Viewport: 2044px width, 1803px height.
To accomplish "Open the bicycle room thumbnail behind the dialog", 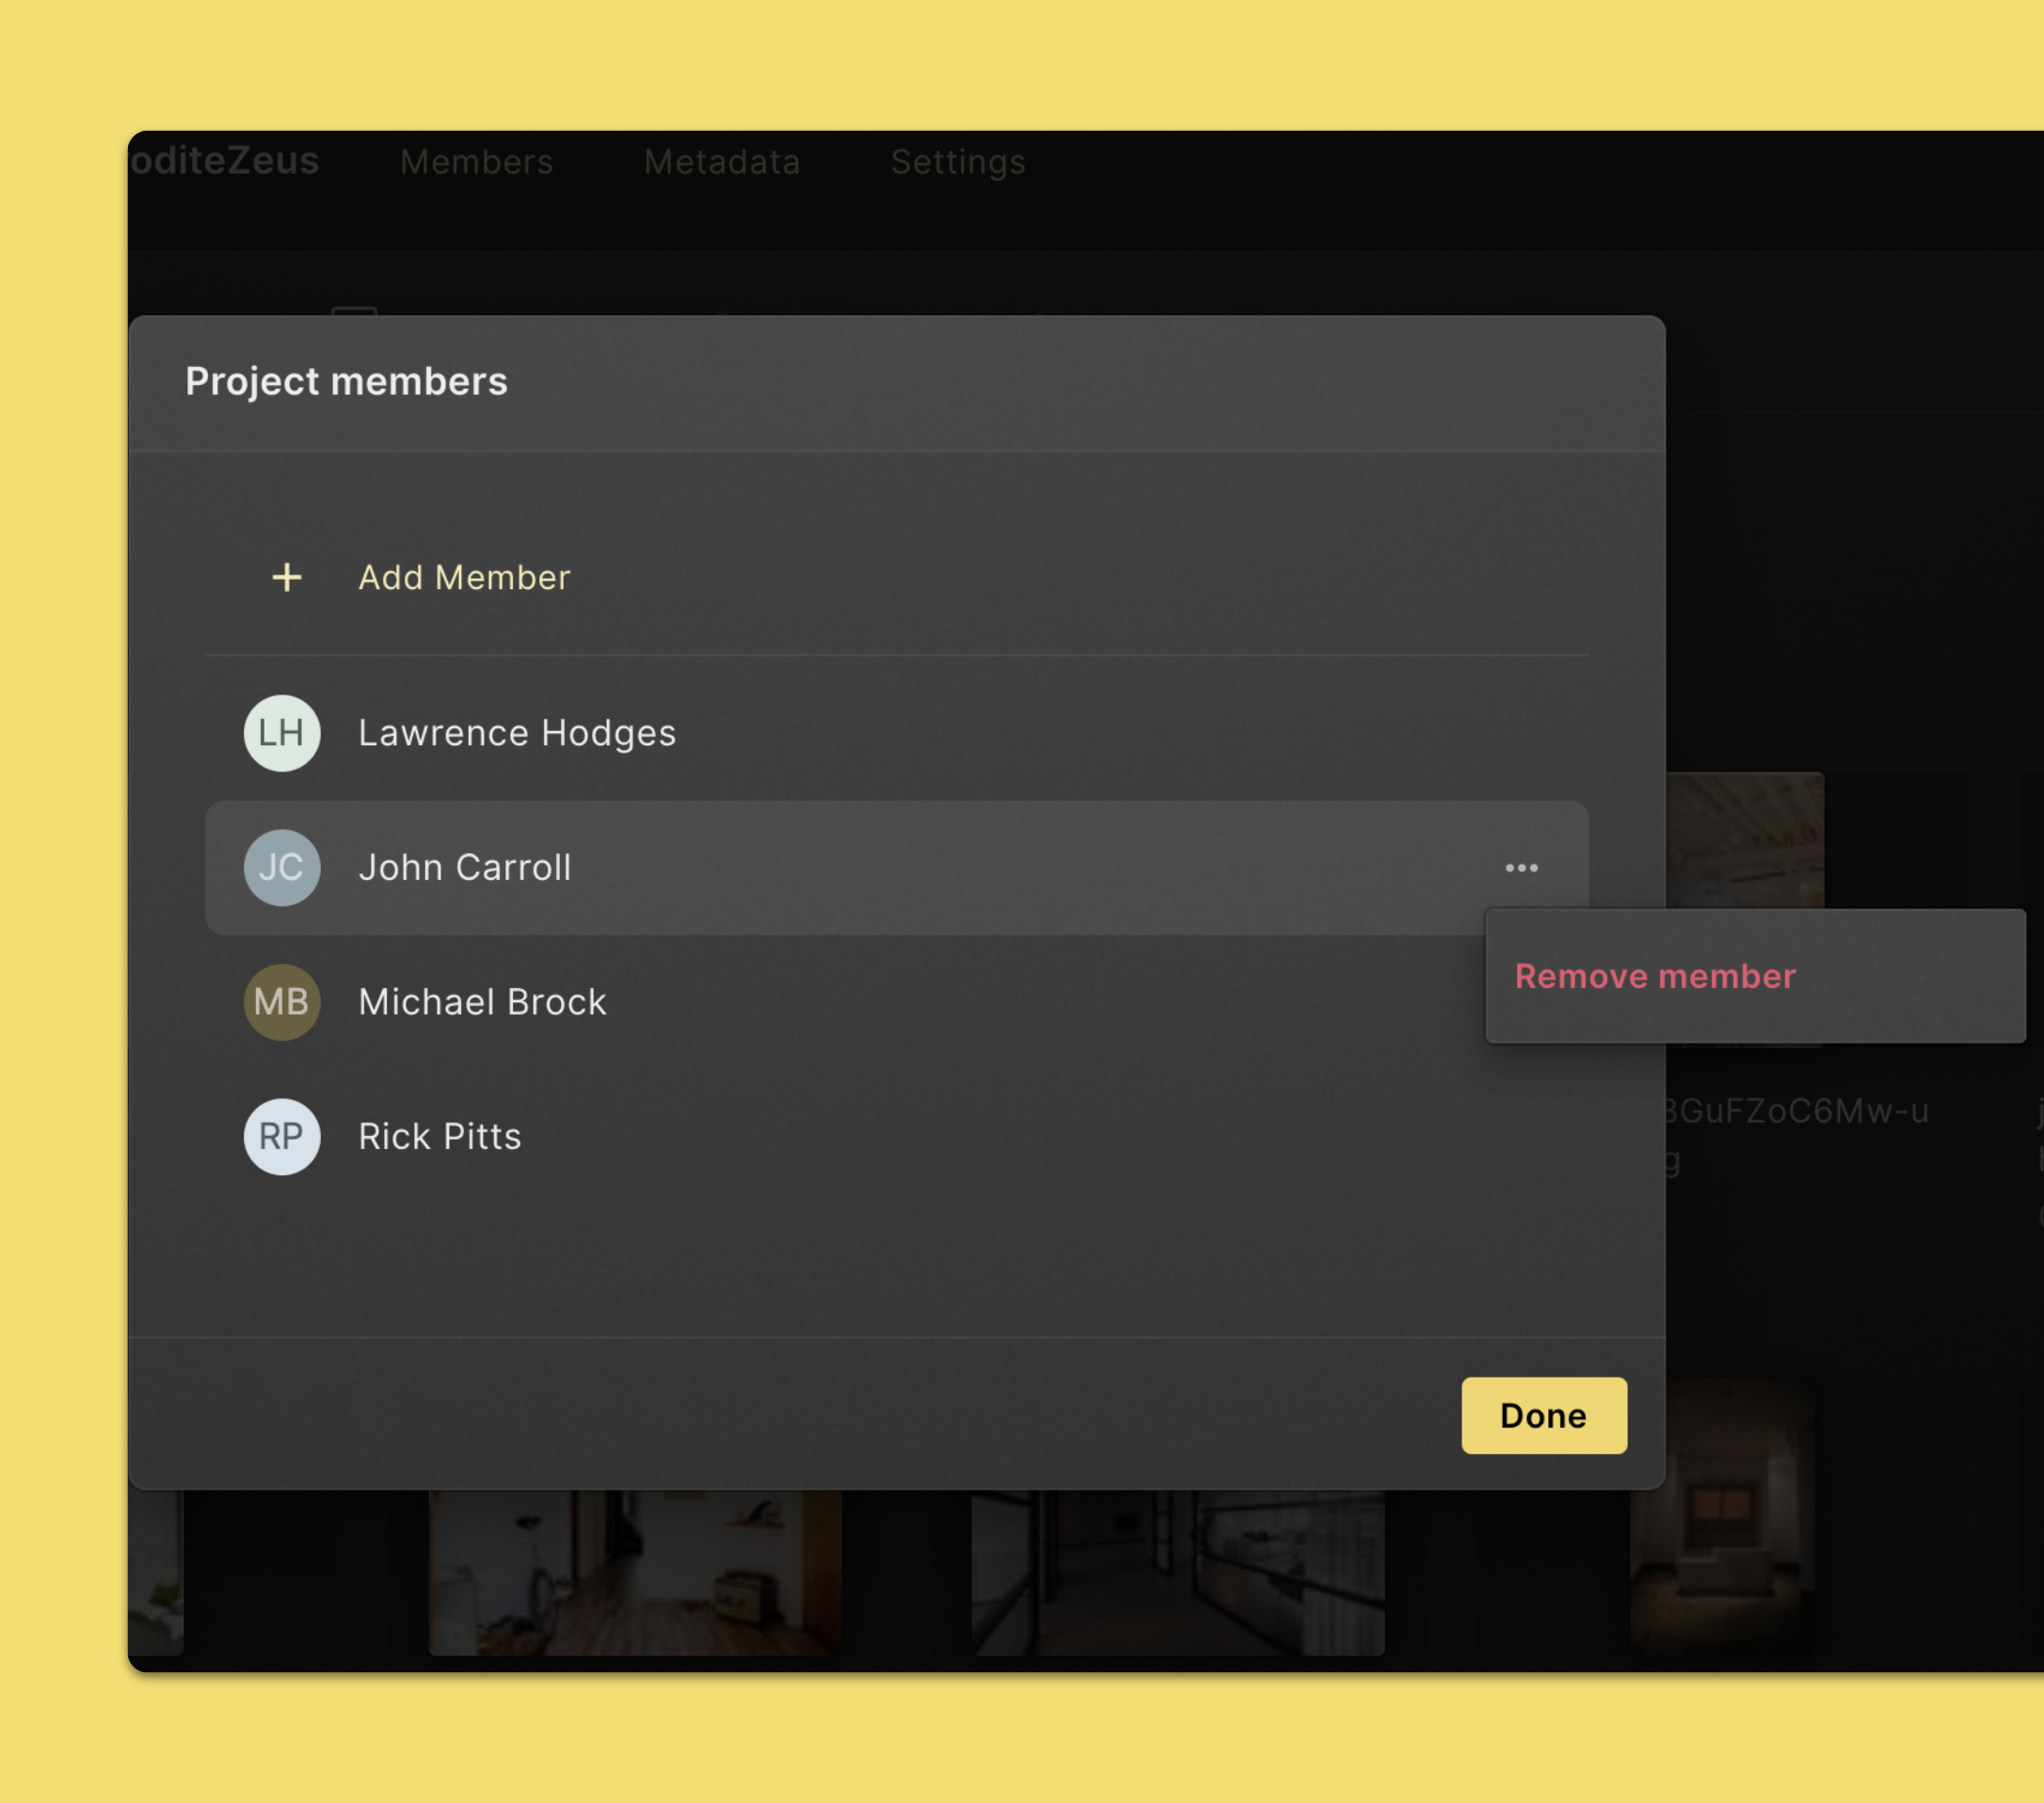I will 635,1572.
